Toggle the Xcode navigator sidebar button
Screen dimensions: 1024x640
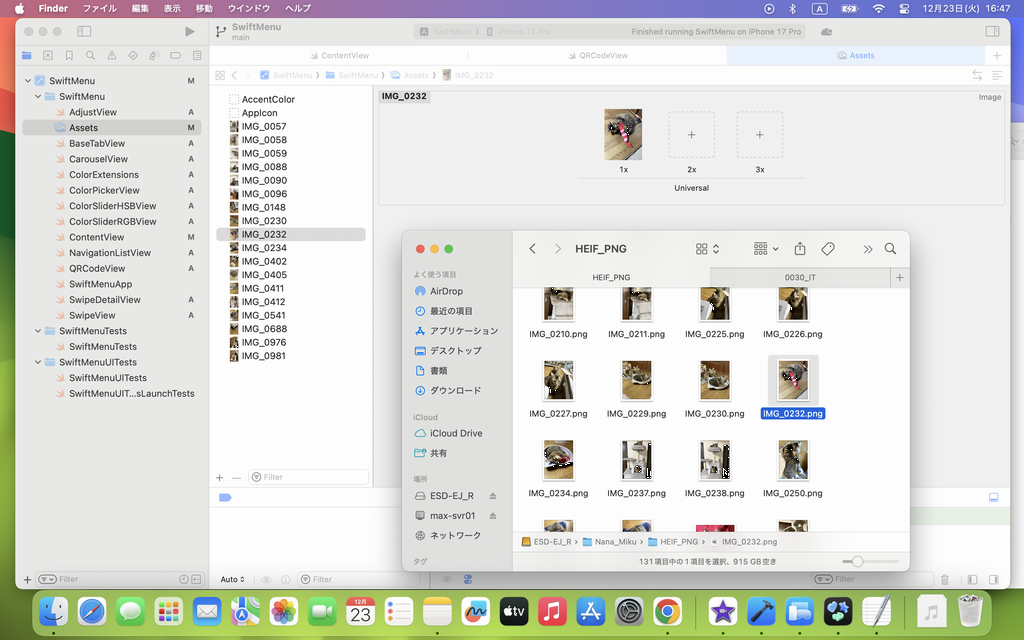86,32
